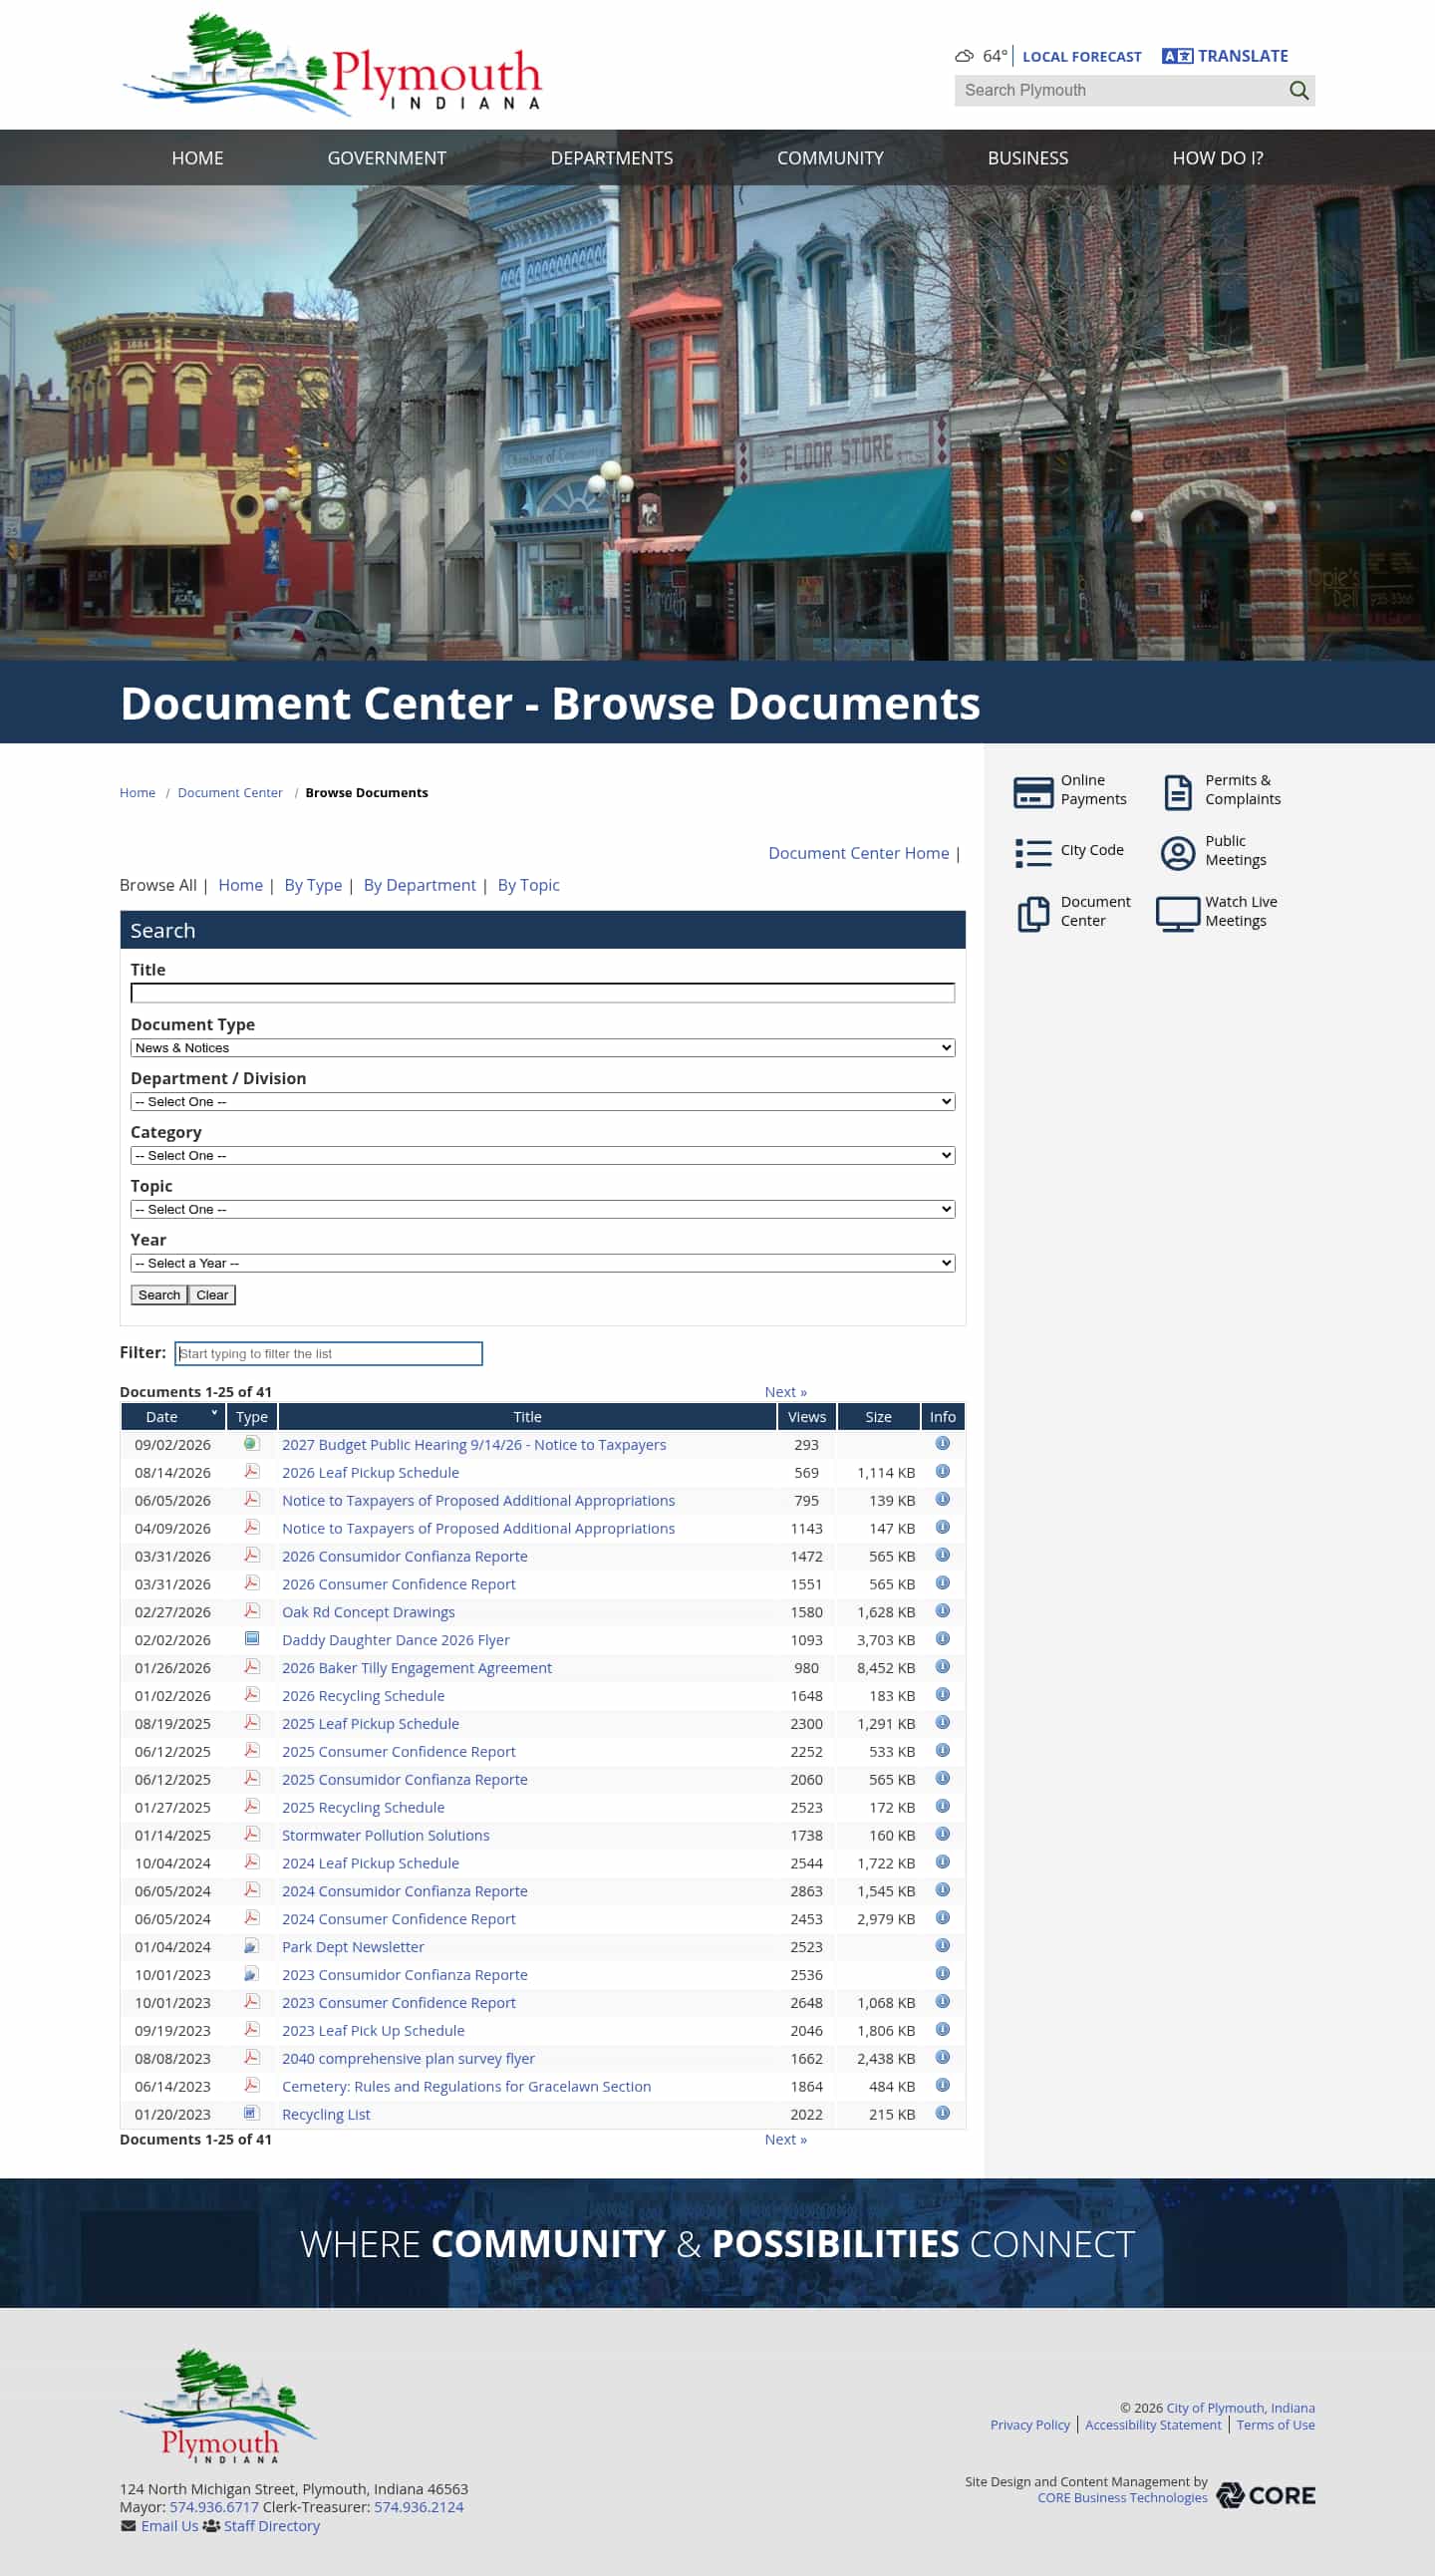This screenshot has width=1435, height=2576.
Task: Click info icon for Park Dept Newsletter
Action: tap(942, 1945)
